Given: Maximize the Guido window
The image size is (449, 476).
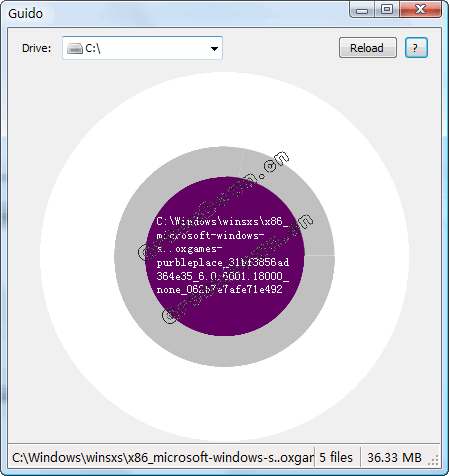Looking at the screenshot, I should tap(387, 9).
